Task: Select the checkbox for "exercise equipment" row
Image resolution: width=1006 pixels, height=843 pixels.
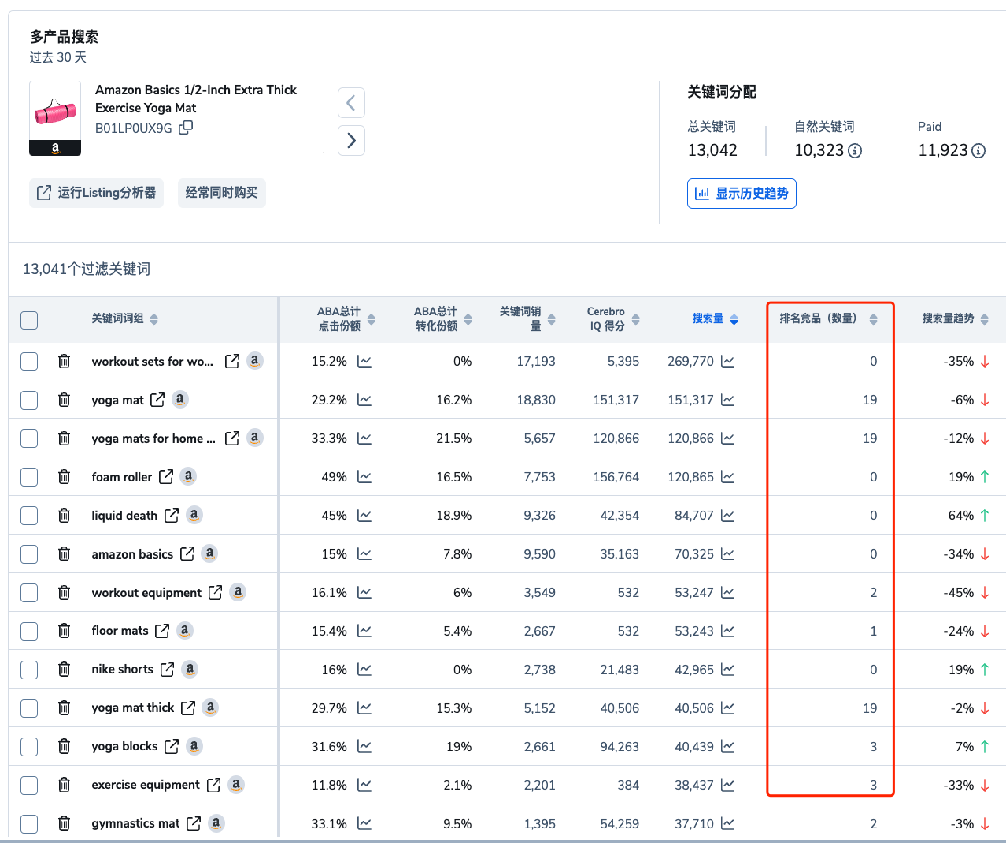Action: click(29, 785)
